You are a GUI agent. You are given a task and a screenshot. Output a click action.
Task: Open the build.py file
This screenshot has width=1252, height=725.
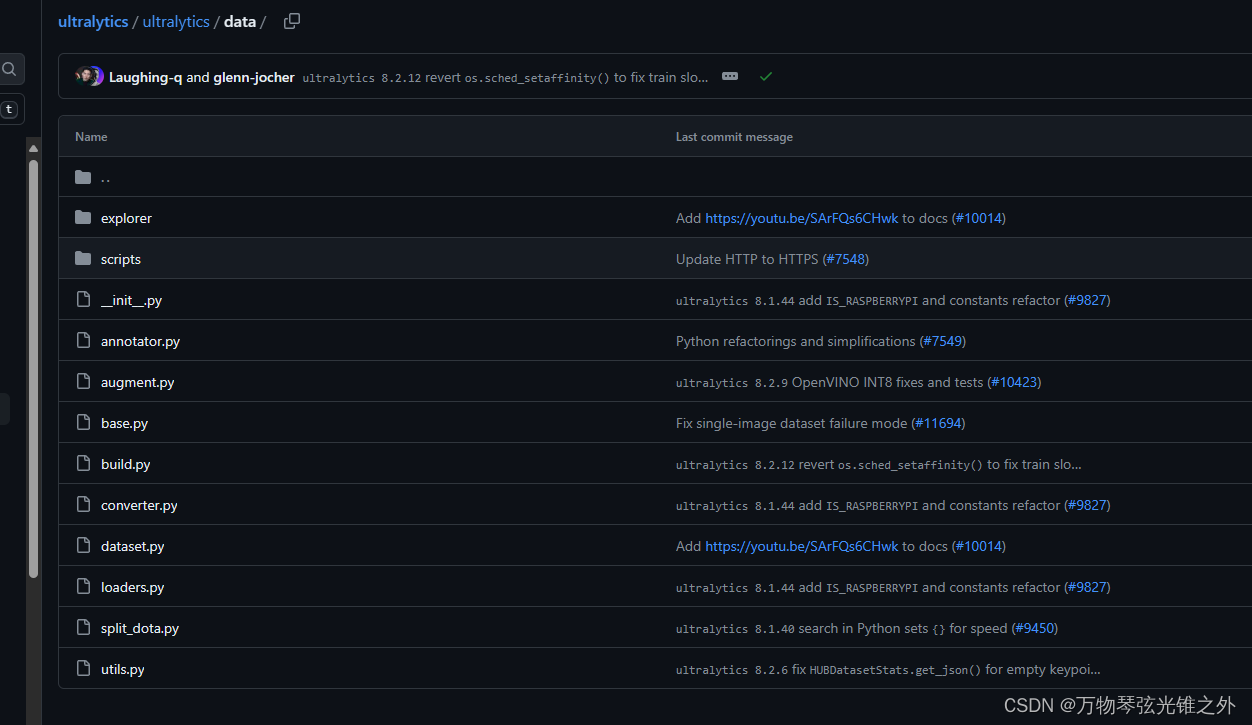point(126,464)
